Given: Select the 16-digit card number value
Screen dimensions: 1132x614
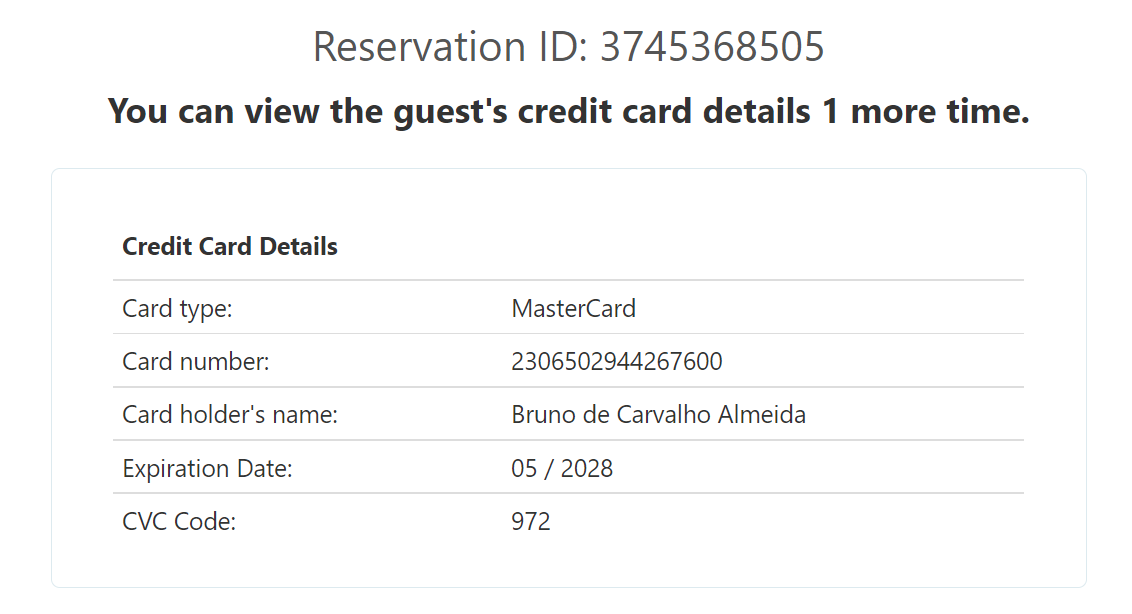Looking at the screenshot, I should (x=616, y=361).
